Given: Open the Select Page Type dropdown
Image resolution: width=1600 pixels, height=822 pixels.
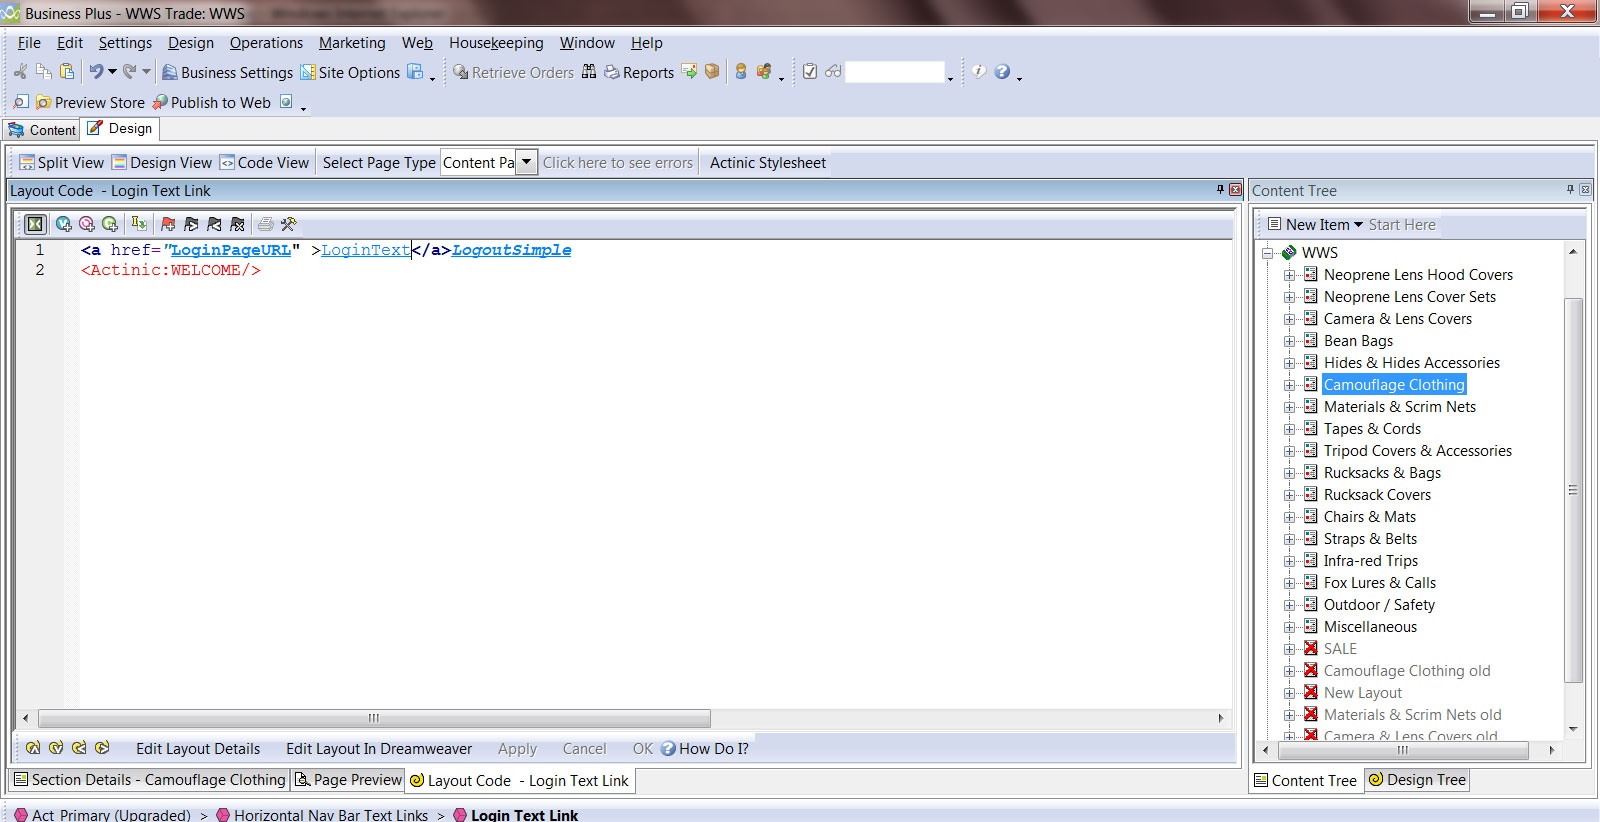Looking at the screenshot, I should coord(526,162).
